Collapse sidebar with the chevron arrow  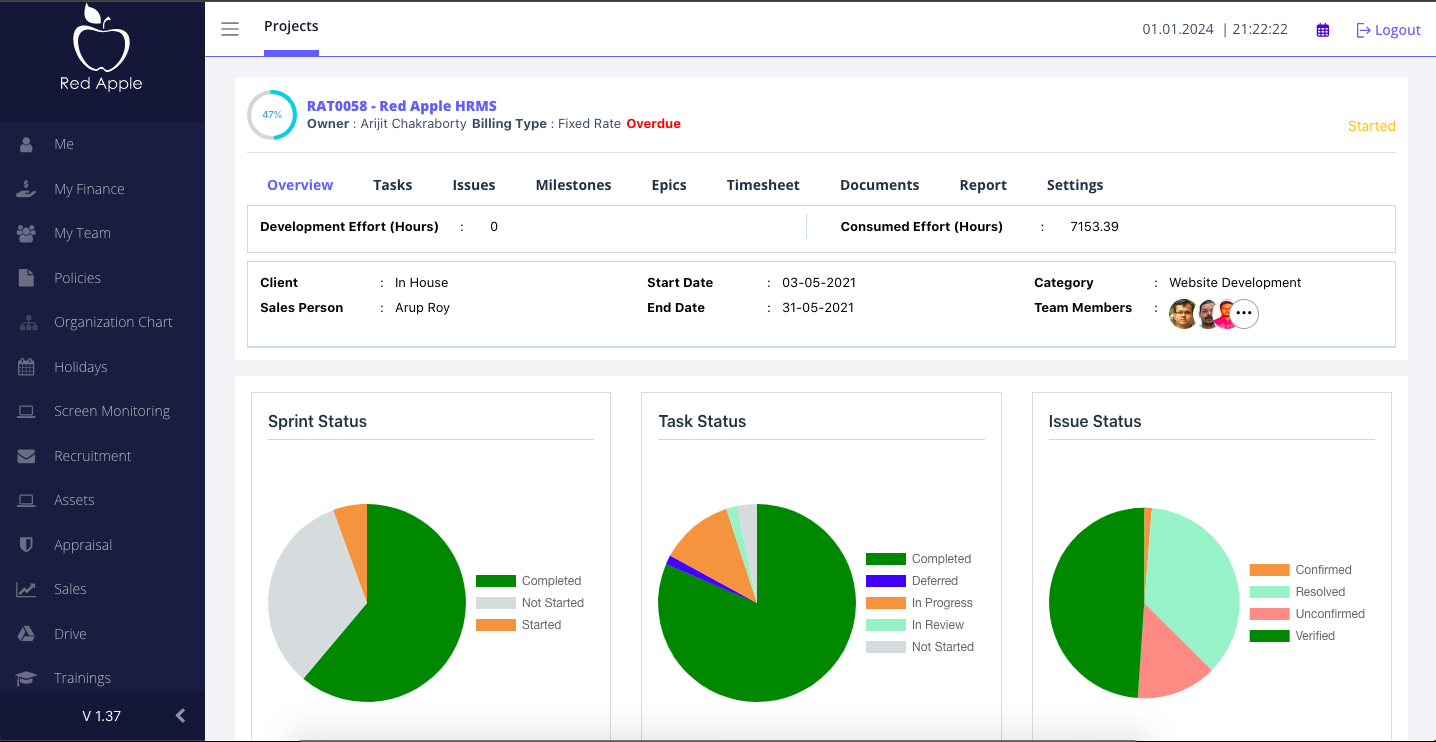pos(180,715)
